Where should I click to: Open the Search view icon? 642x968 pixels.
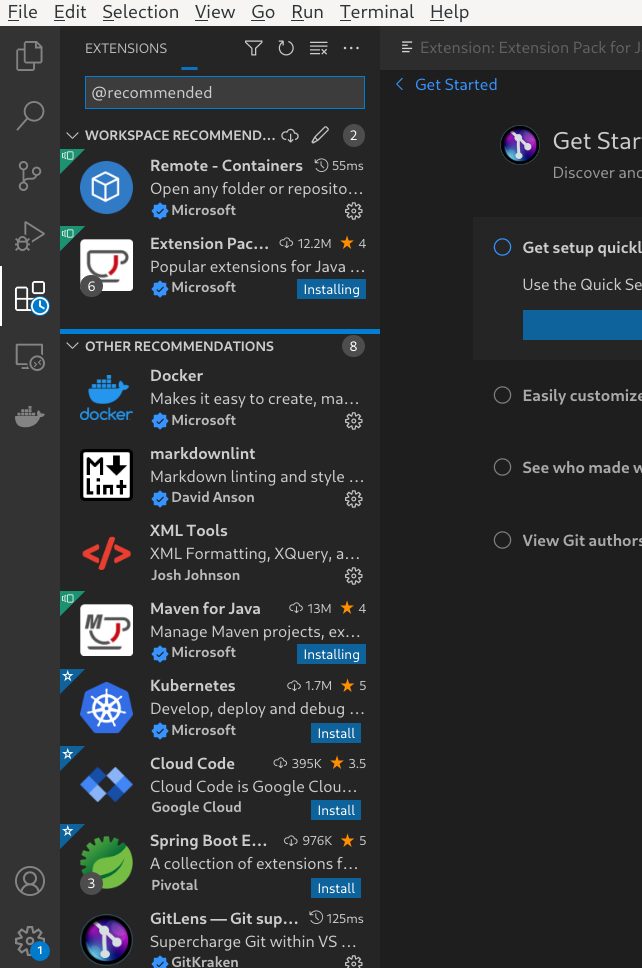(x=30, y=115)
